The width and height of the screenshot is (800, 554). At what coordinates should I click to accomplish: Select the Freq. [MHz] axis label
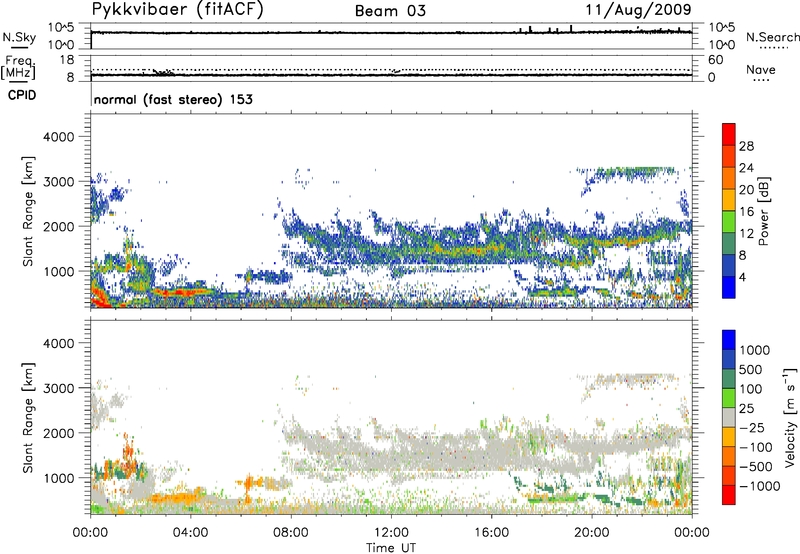(18, 68)
